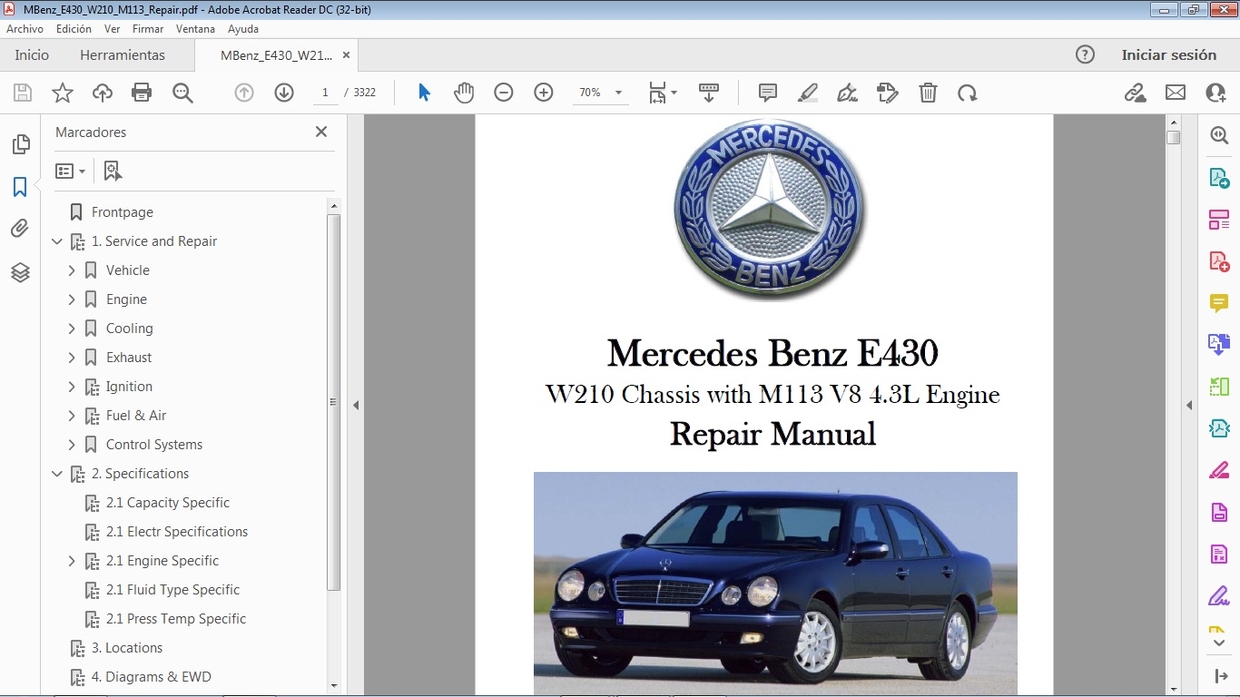Click inside the page number field

325,92
